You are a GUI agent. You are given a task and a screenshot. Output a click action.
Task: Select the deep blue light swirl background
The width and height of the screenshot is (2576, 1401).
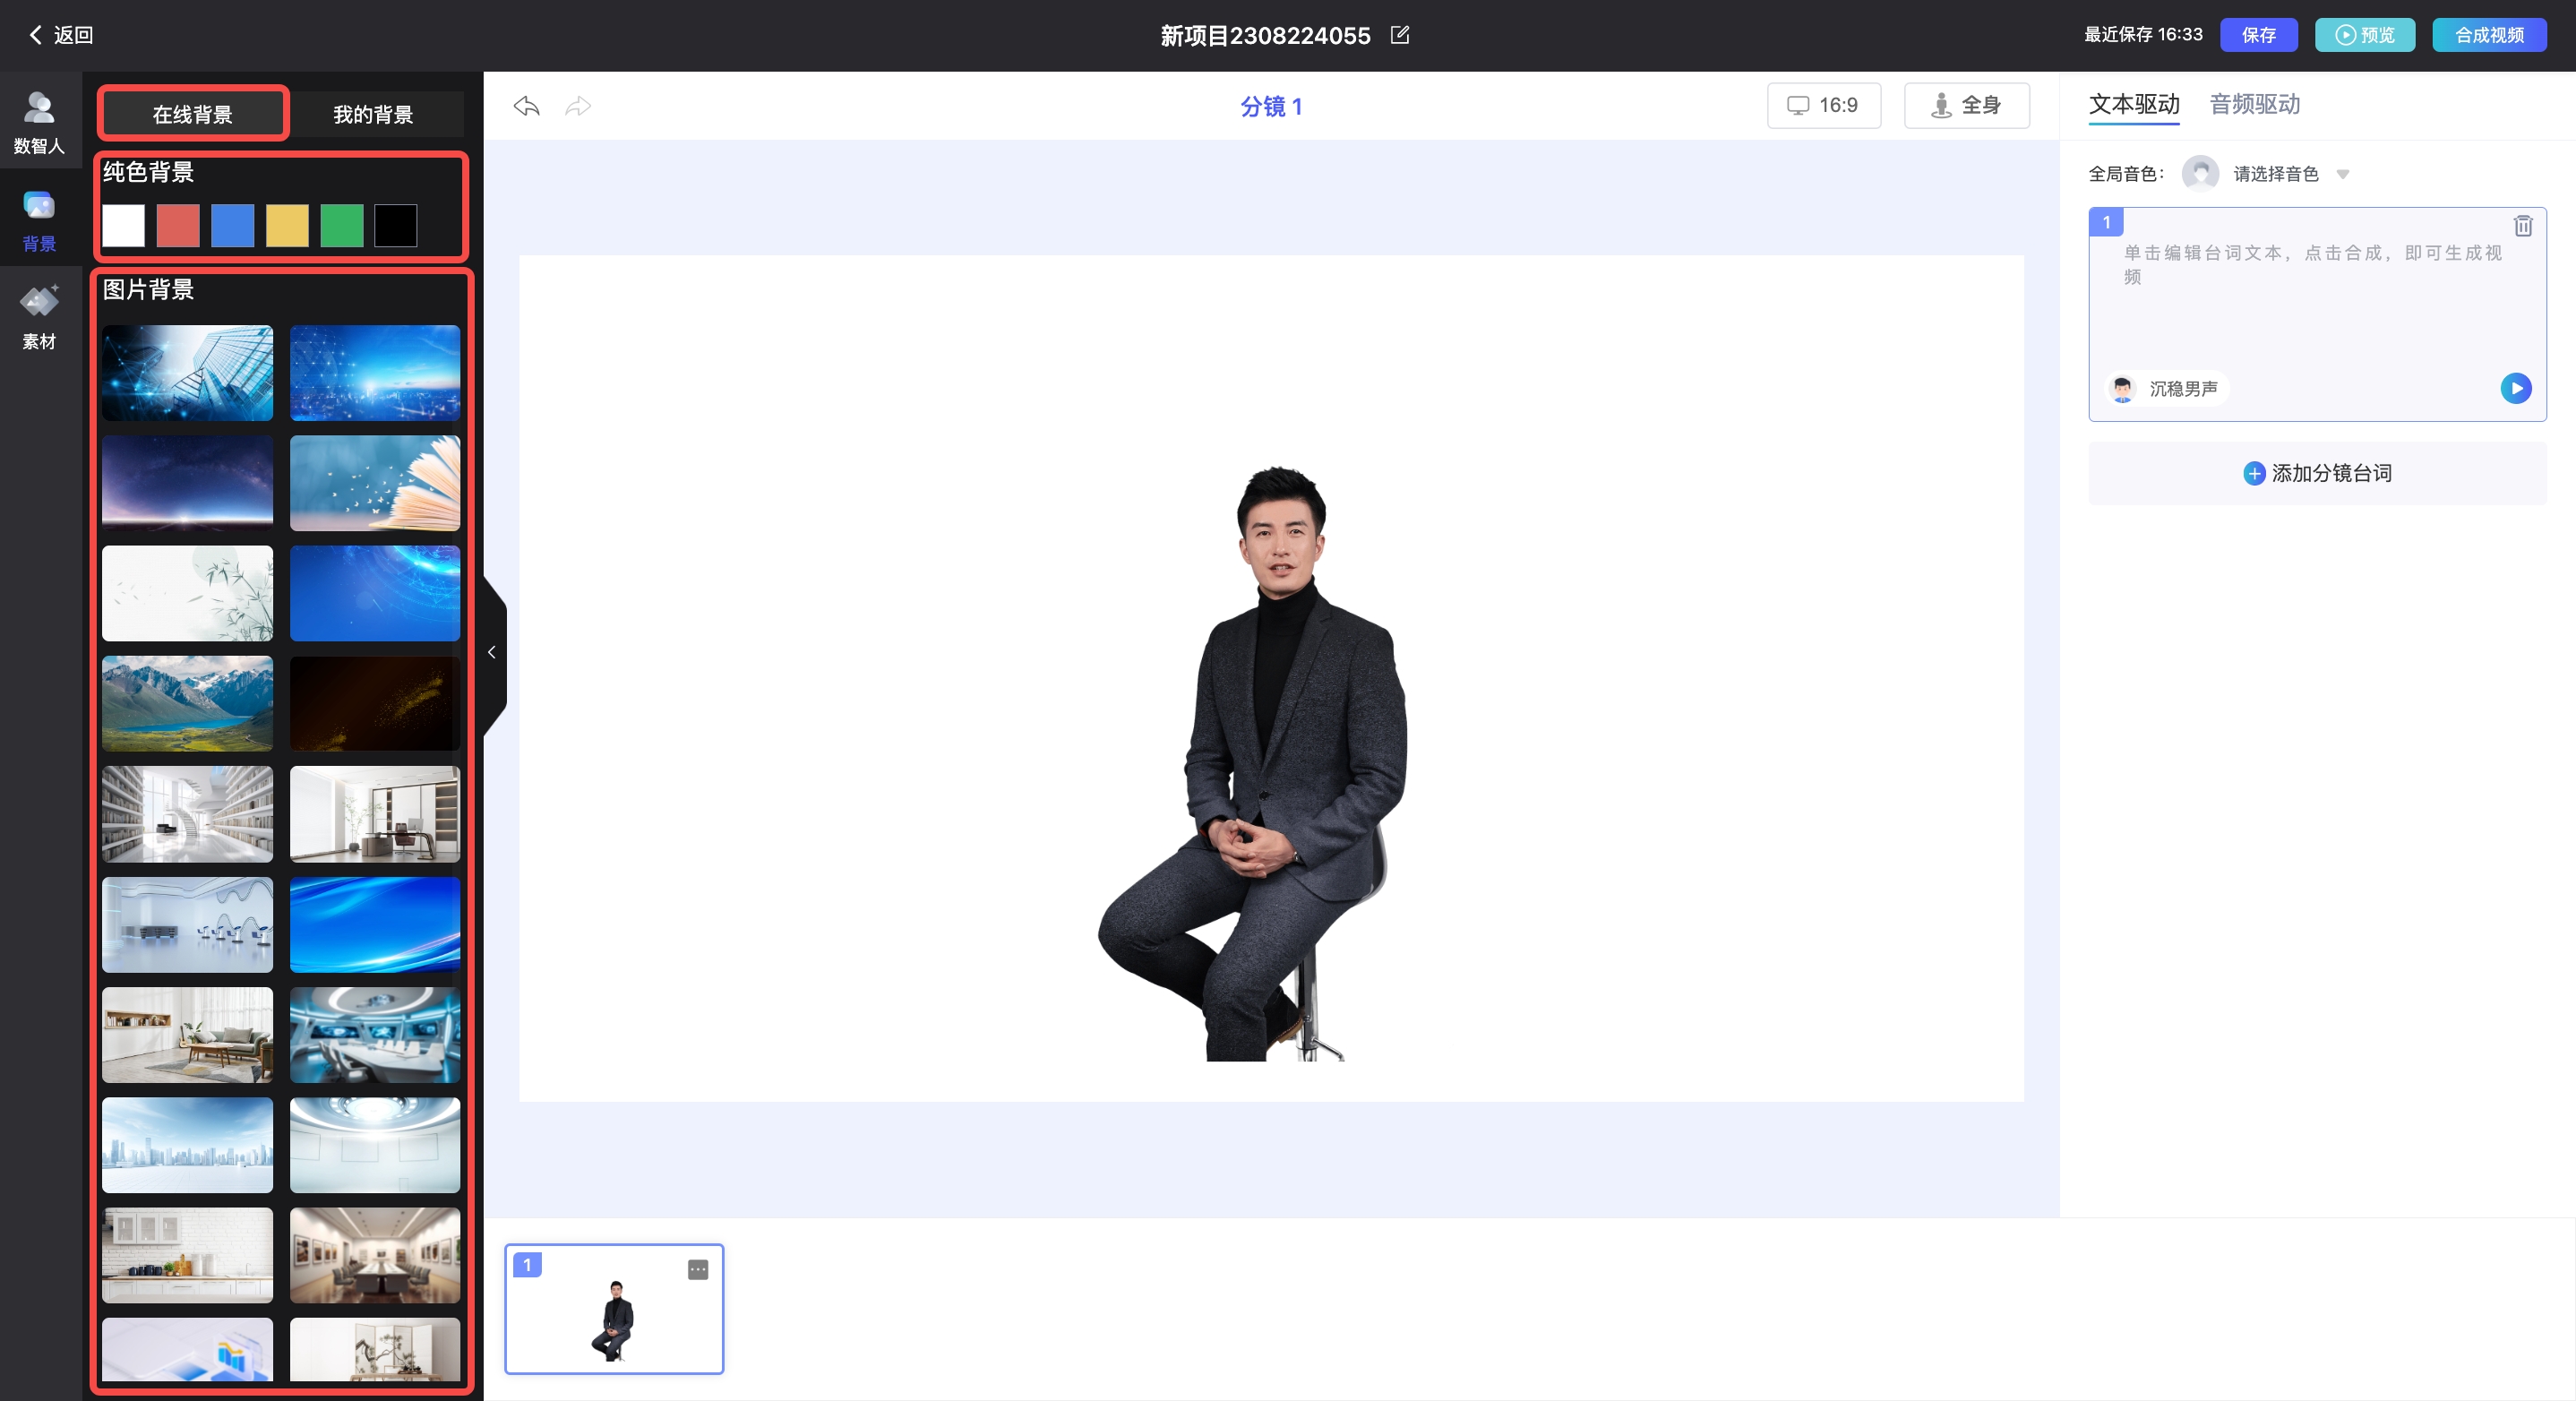pos(375,593)
